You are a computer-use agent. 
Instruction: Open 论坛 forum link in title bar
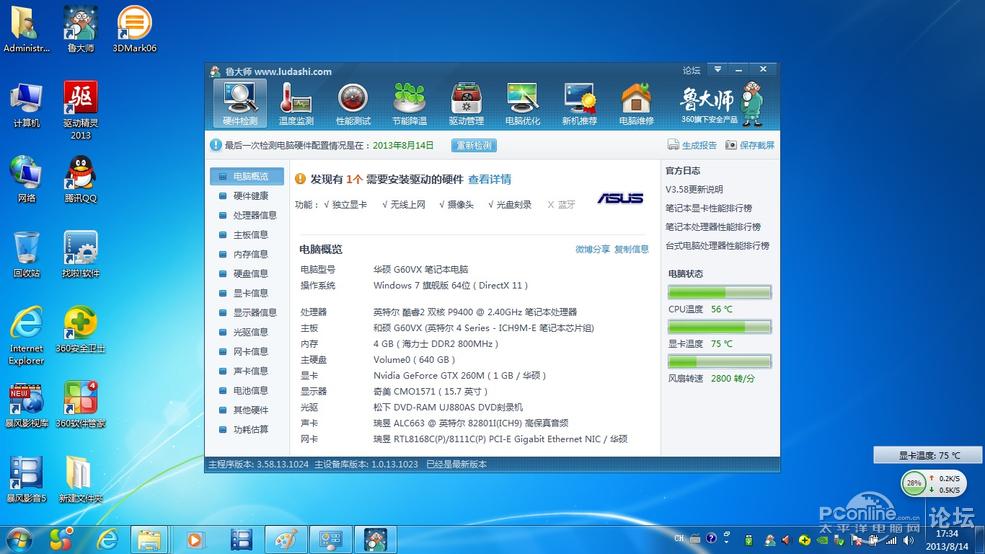click(x=691, y=70)
